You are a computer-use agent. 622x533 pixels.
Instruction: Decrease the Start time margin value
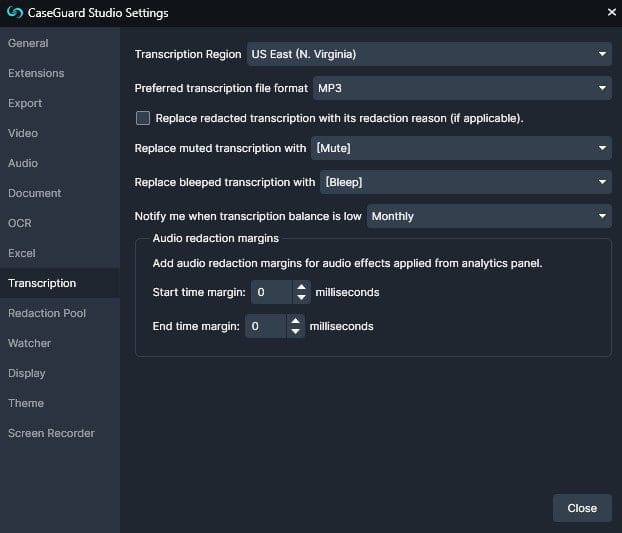(301, 298)
